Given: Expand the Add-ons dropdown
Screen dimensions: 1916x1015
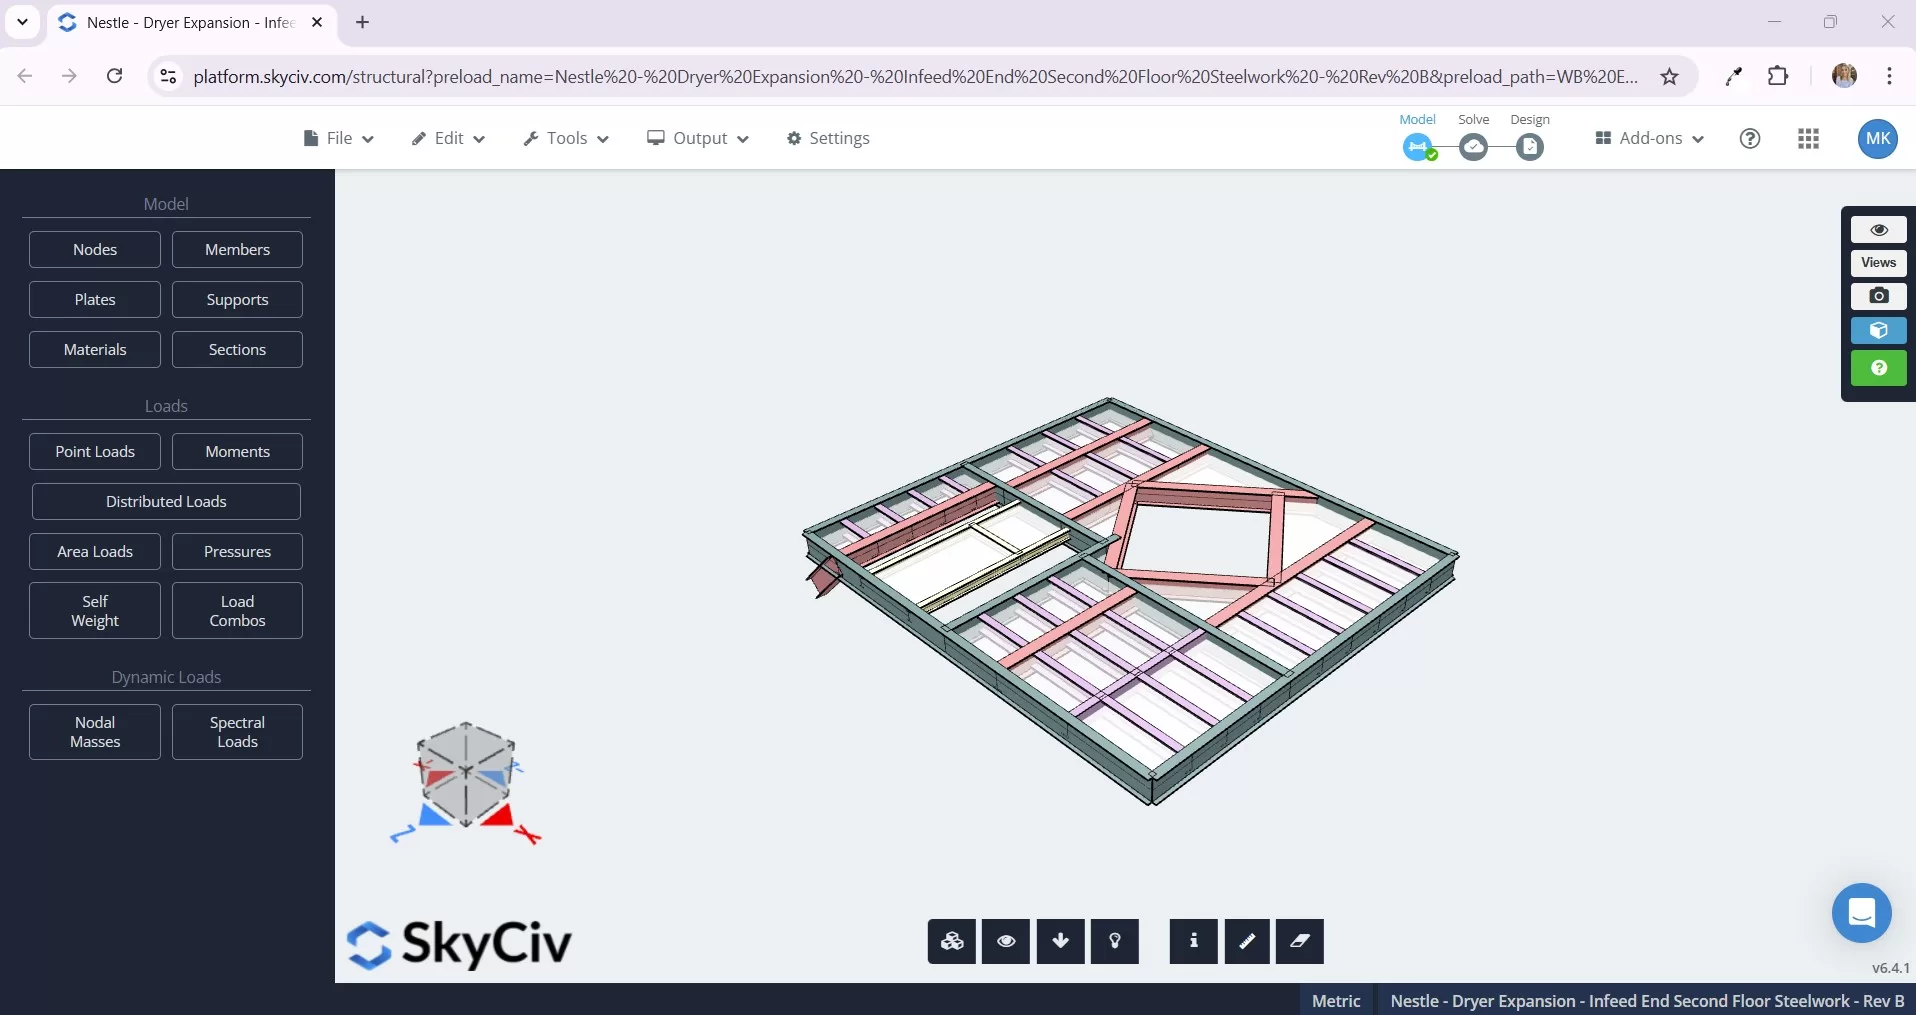Looking at the screenshot, I should pos(1649,138).
